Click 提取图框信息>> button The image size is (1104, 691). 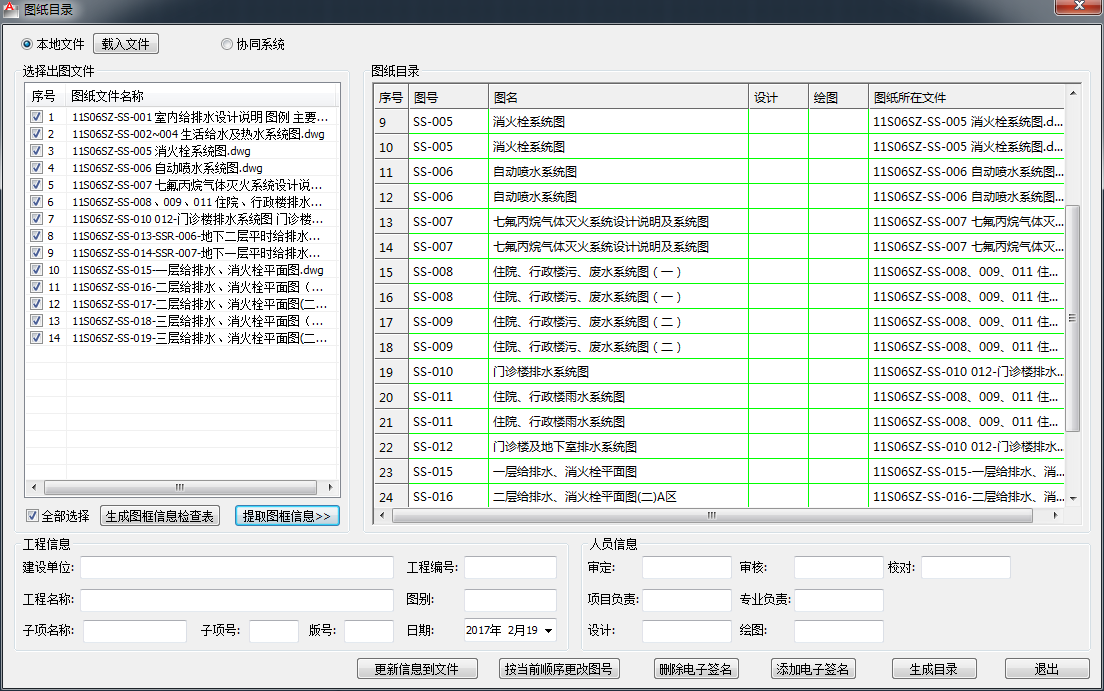(288, 516)
